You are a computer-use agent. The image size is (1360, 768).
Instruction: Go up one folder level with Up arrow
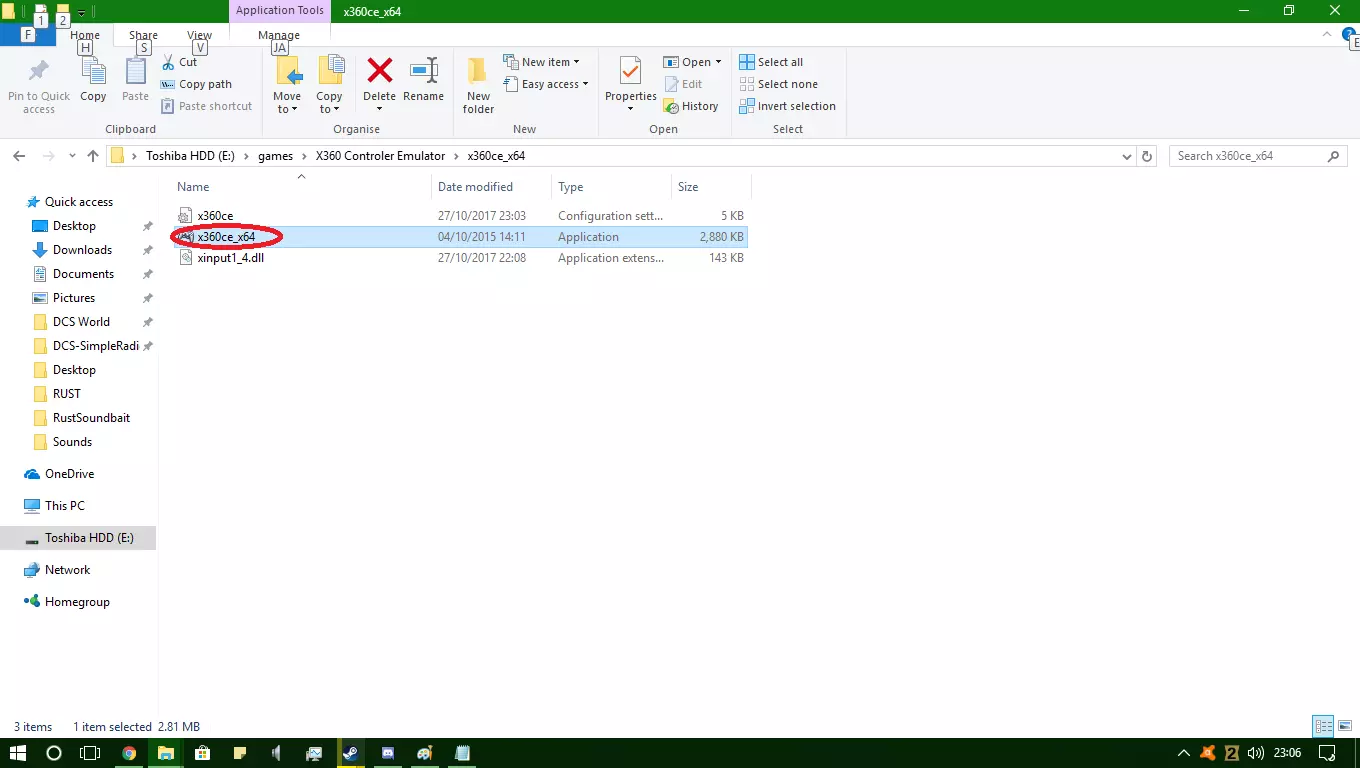93,156
